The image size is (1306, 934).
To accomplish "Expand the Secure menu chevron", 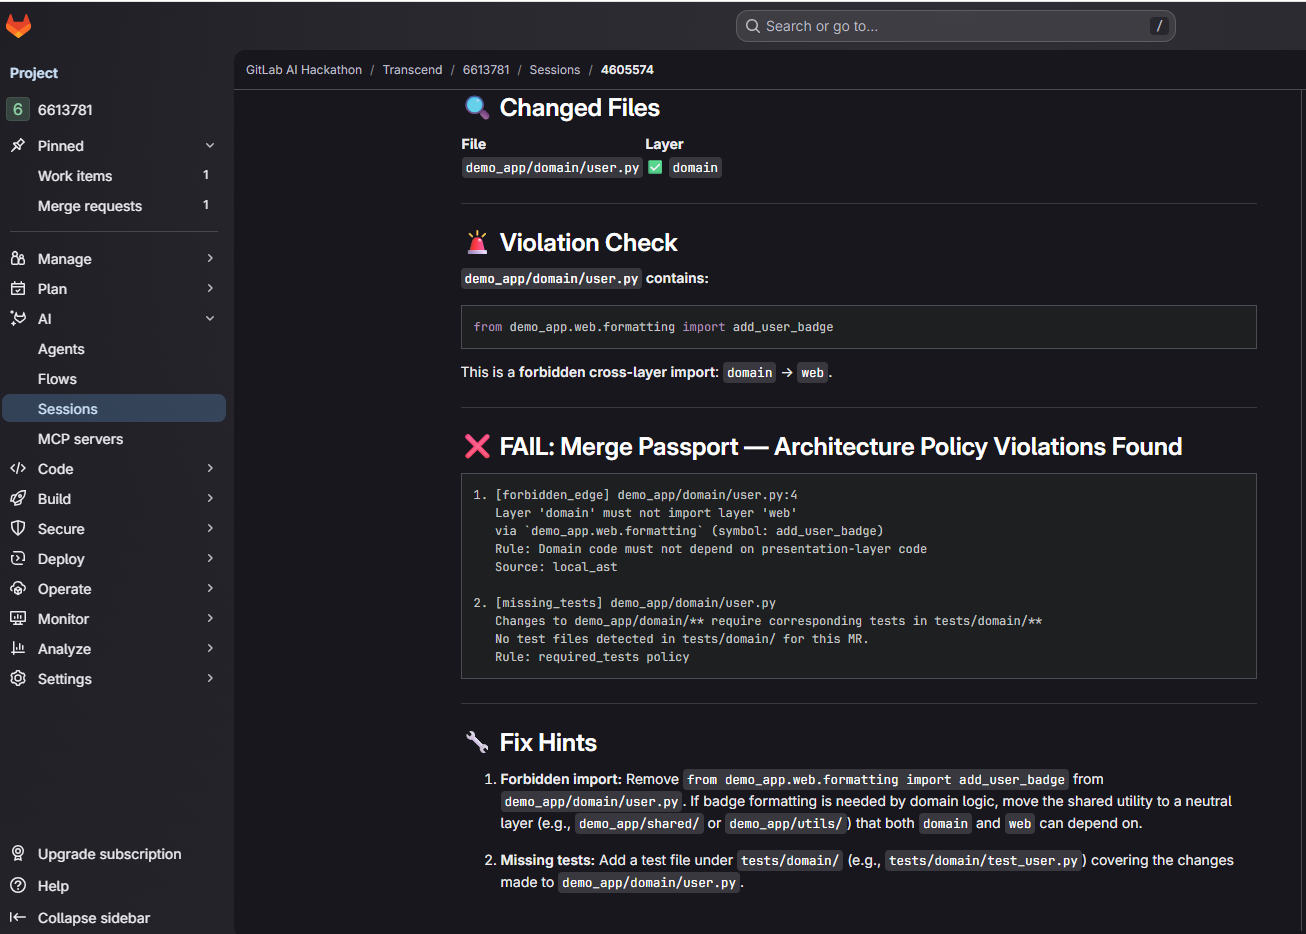I will point(210,529).
